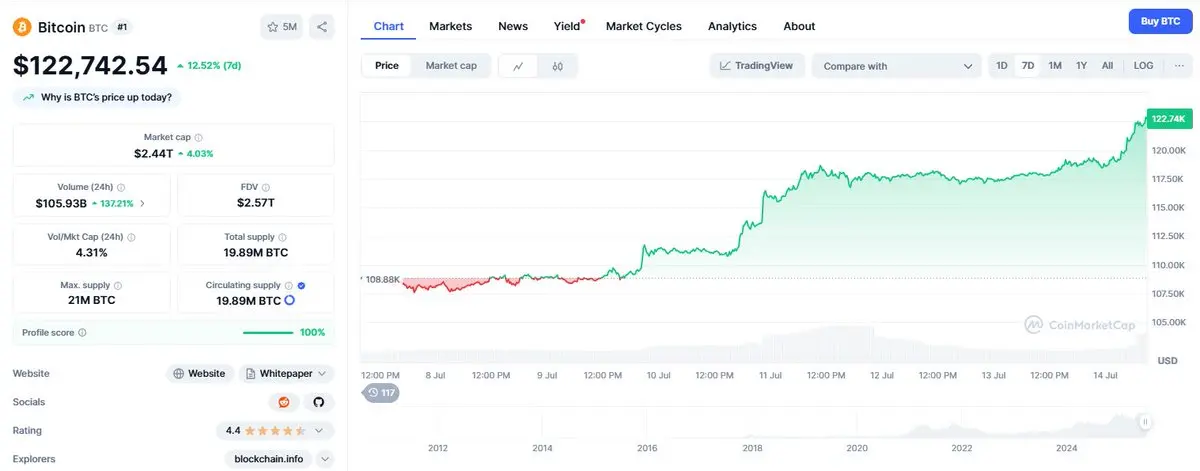Set chart range to 1Y
This screenshot has height=471, width=1200.
1081,66
